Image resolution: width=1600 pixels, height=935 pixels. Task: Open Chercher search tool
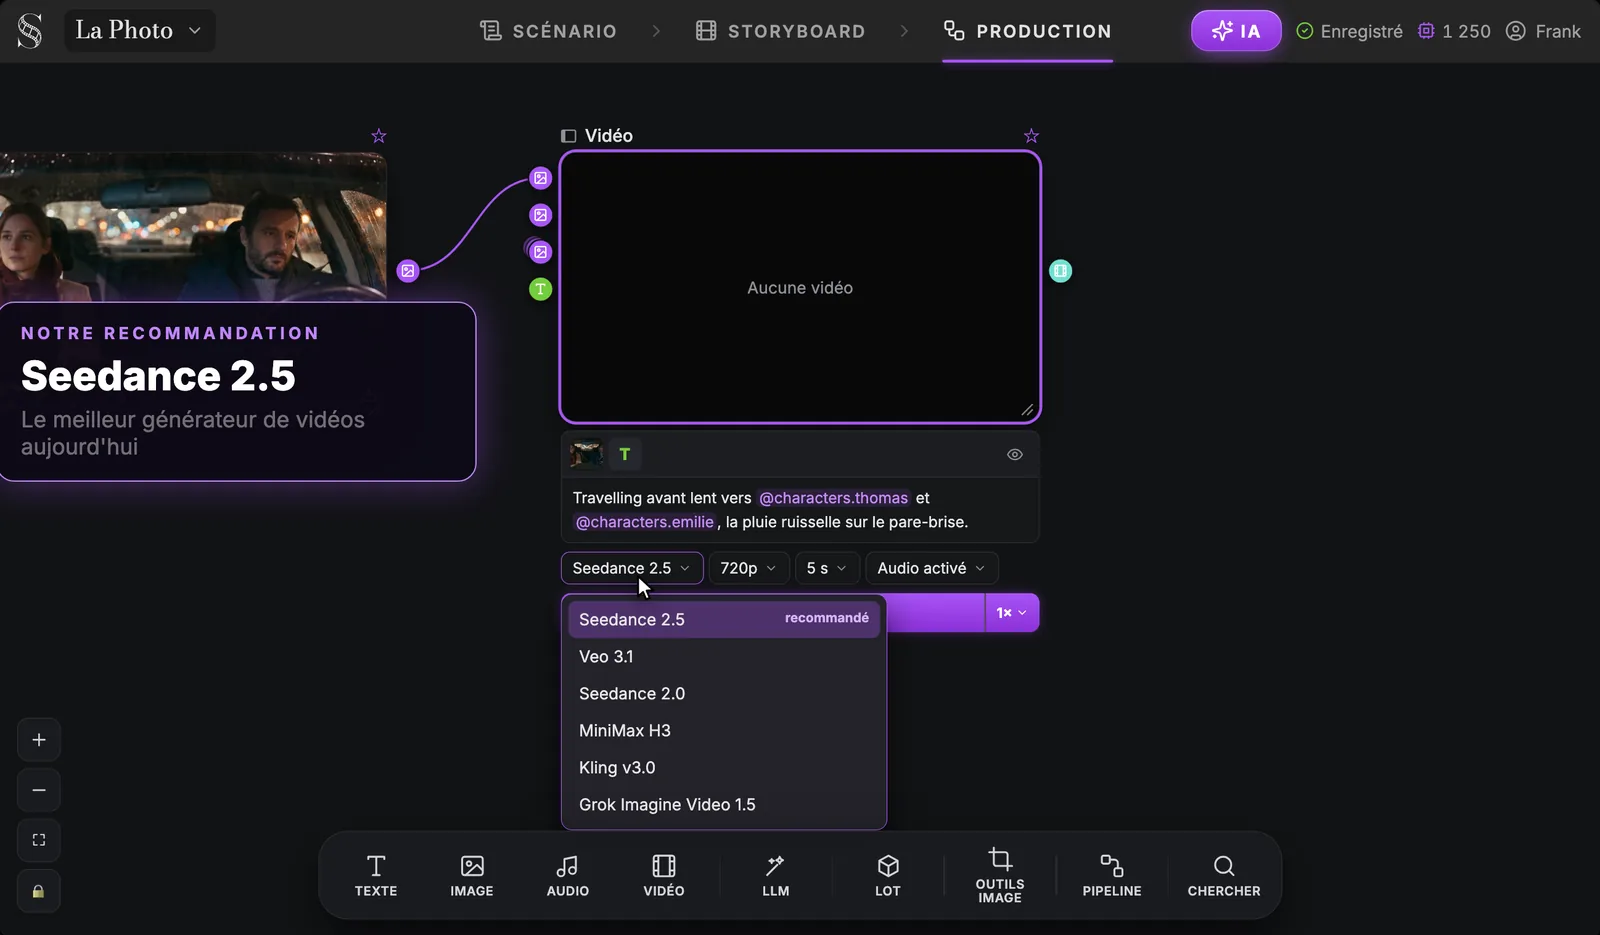(x=1224, y=876)
